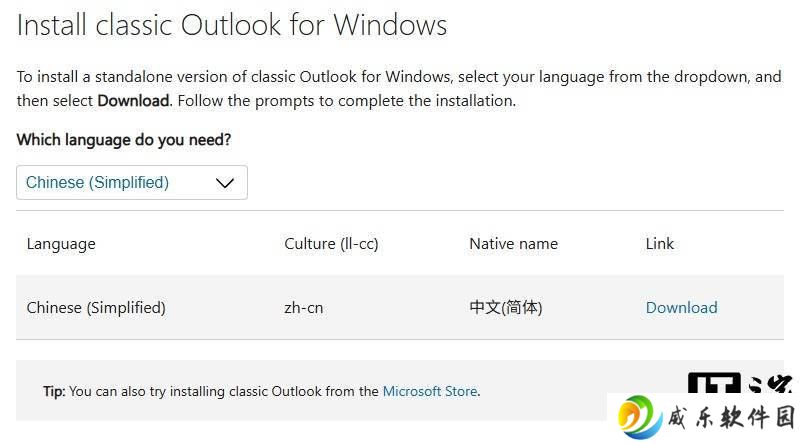Viewport: 807px width, 443px height.
Task: Open the Microsoft Store link
Action: [x=430, y=392]
